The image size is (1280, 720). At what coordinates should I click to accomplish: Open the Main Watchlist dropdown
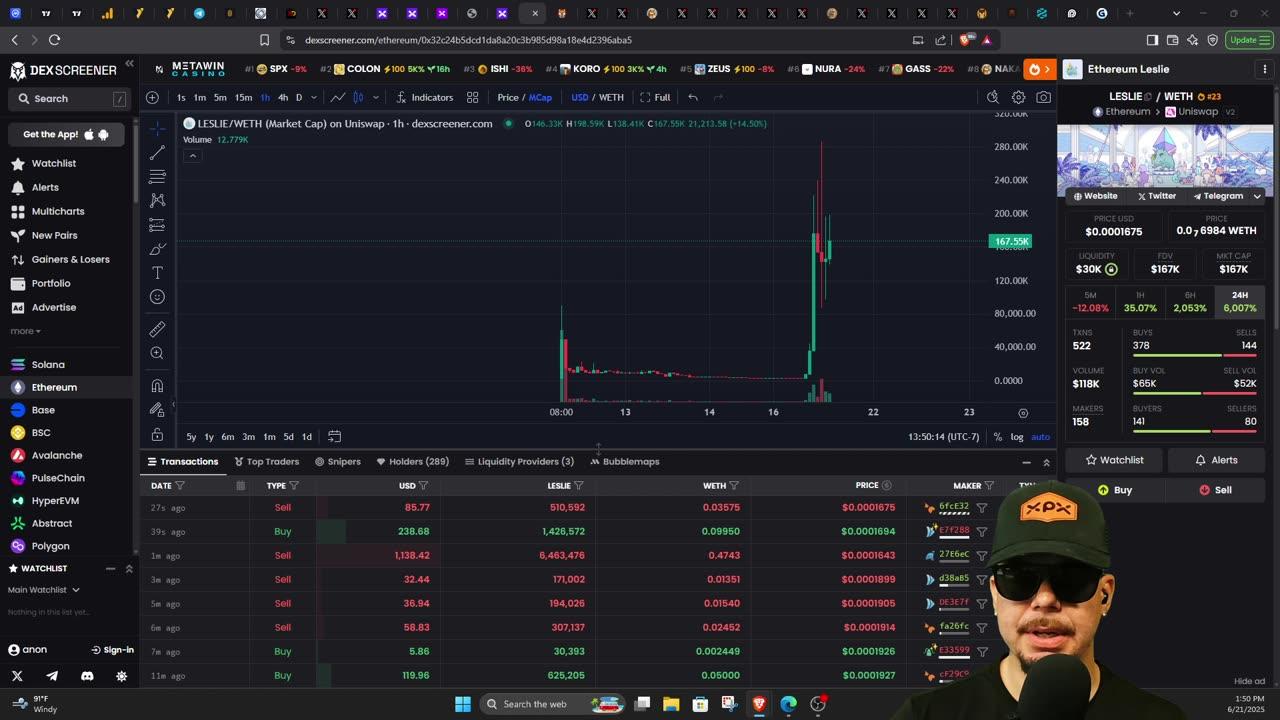[44, 590]
